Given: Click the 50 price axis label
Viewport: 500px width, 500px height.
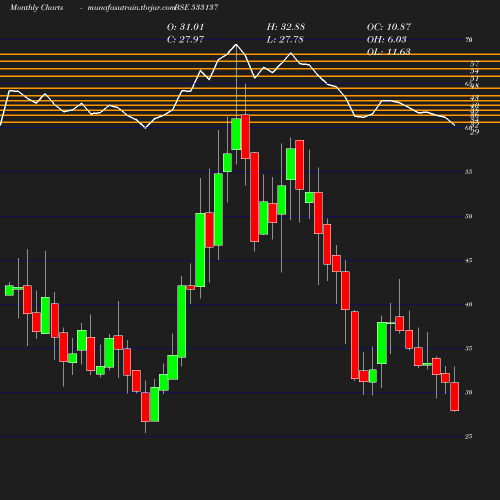Looking at the screenshot, I should coord(469,216).
